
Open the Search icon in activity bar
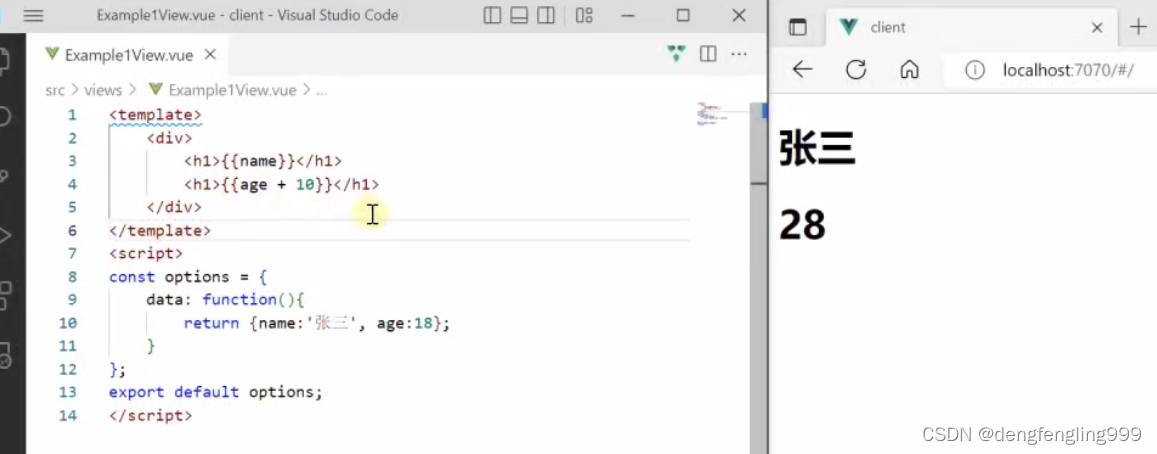[4, 117]
